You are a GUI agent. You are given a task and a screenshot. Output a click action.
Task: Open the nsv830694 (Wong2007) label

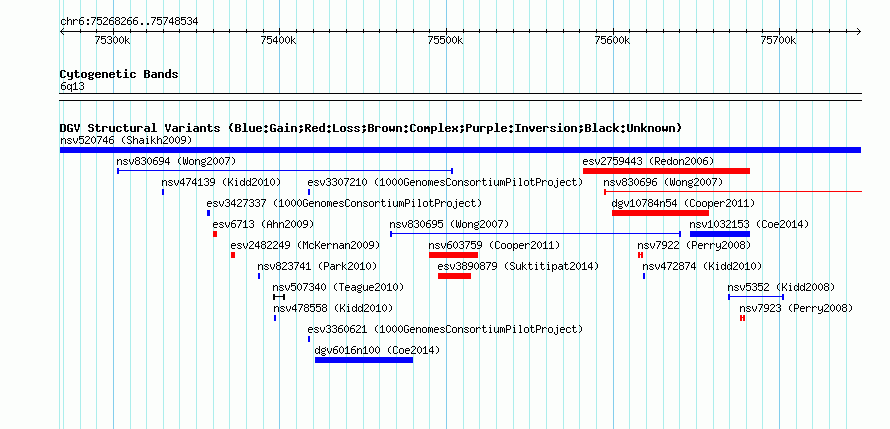pyautogui.click(x=176, y=161)
